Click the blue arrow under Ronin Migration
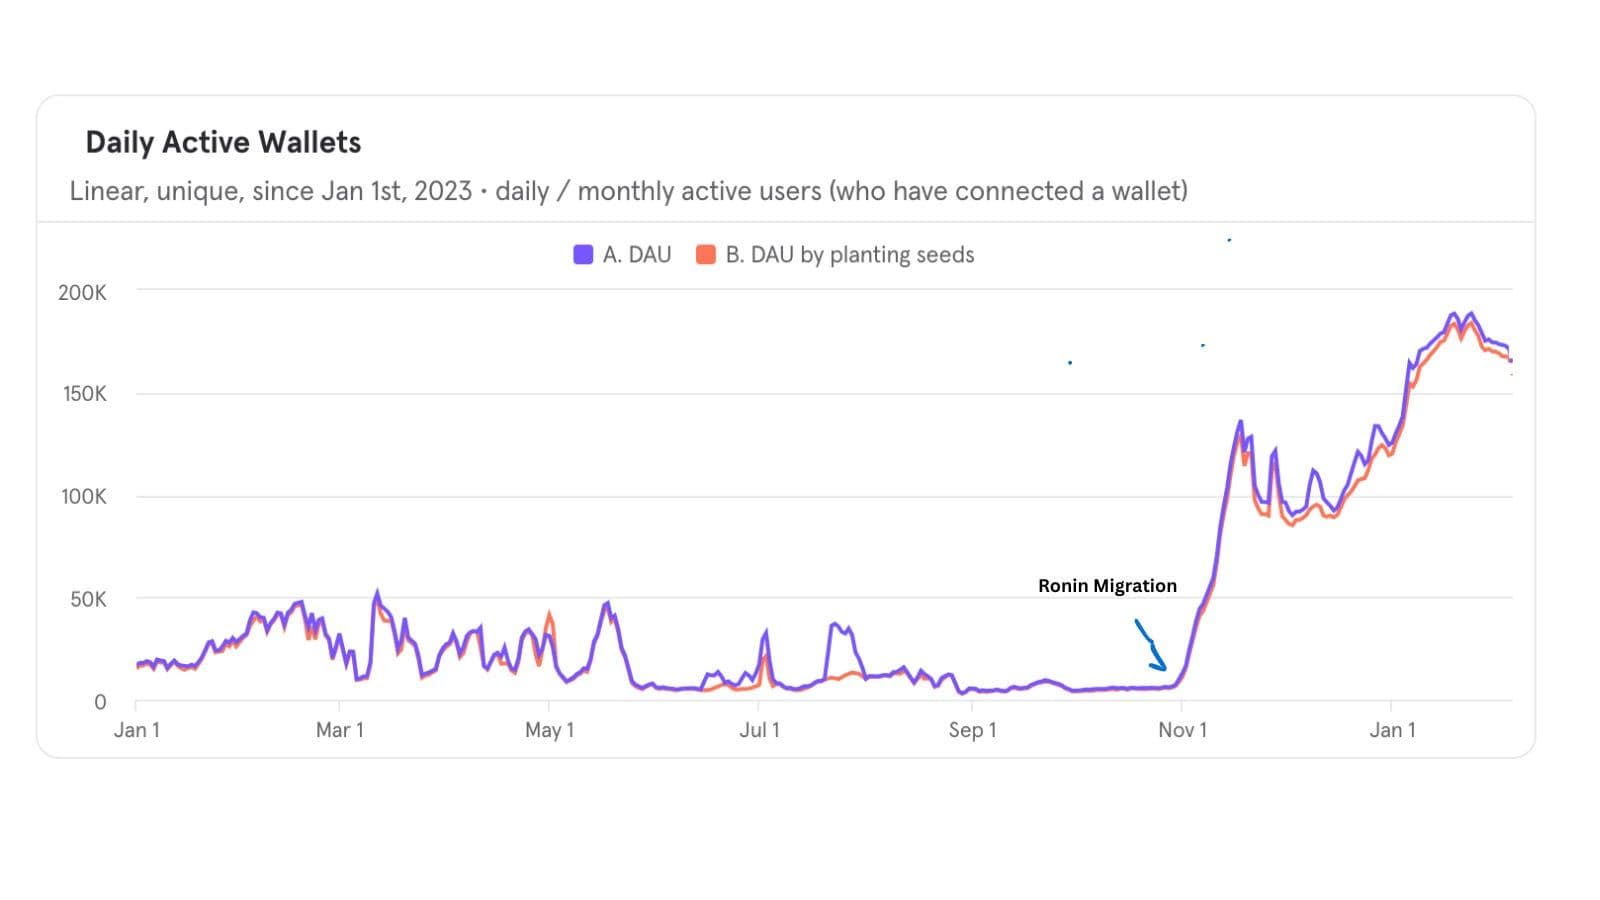 [x=1150, y=645]
